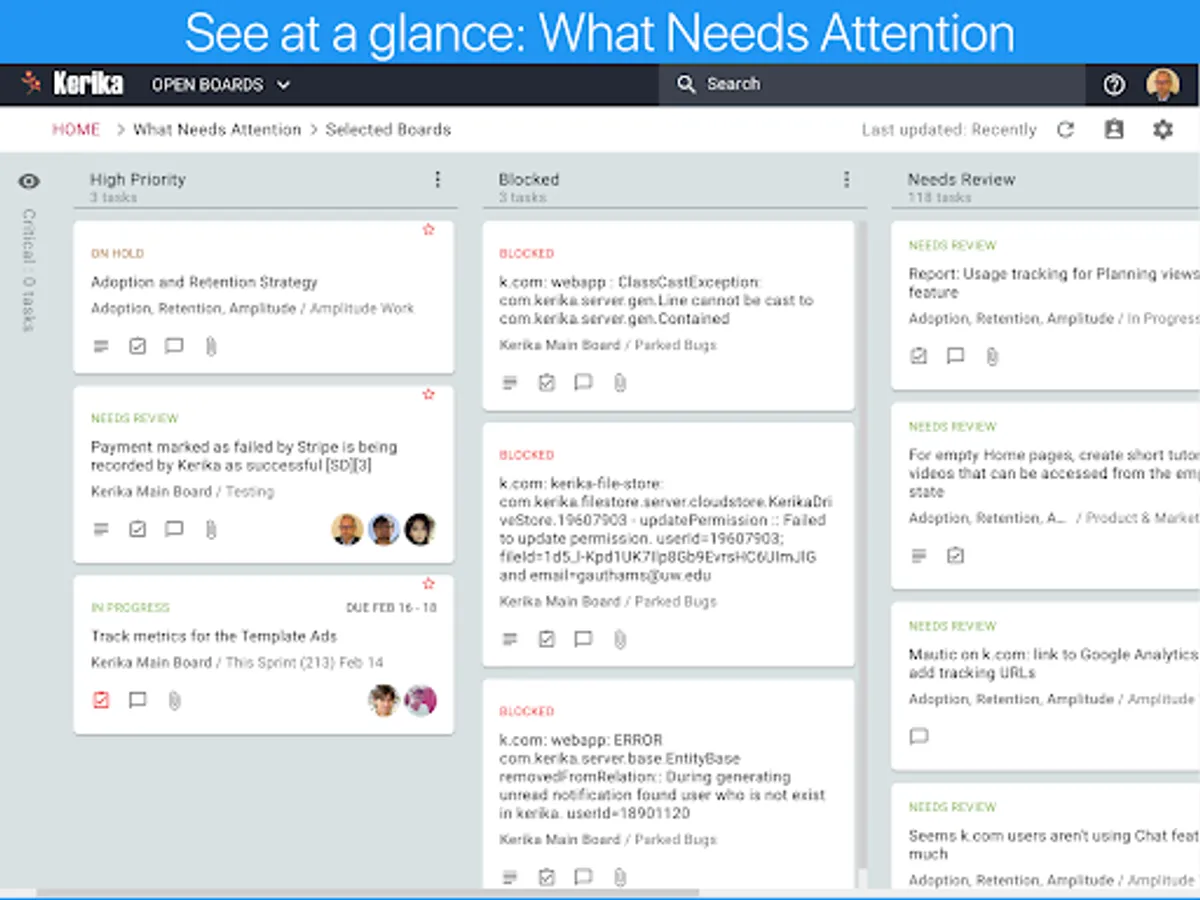Click the first assignee avatar on the Payment card
Image resolution: width=1200 pixels, height=900 pixels.
347,529
